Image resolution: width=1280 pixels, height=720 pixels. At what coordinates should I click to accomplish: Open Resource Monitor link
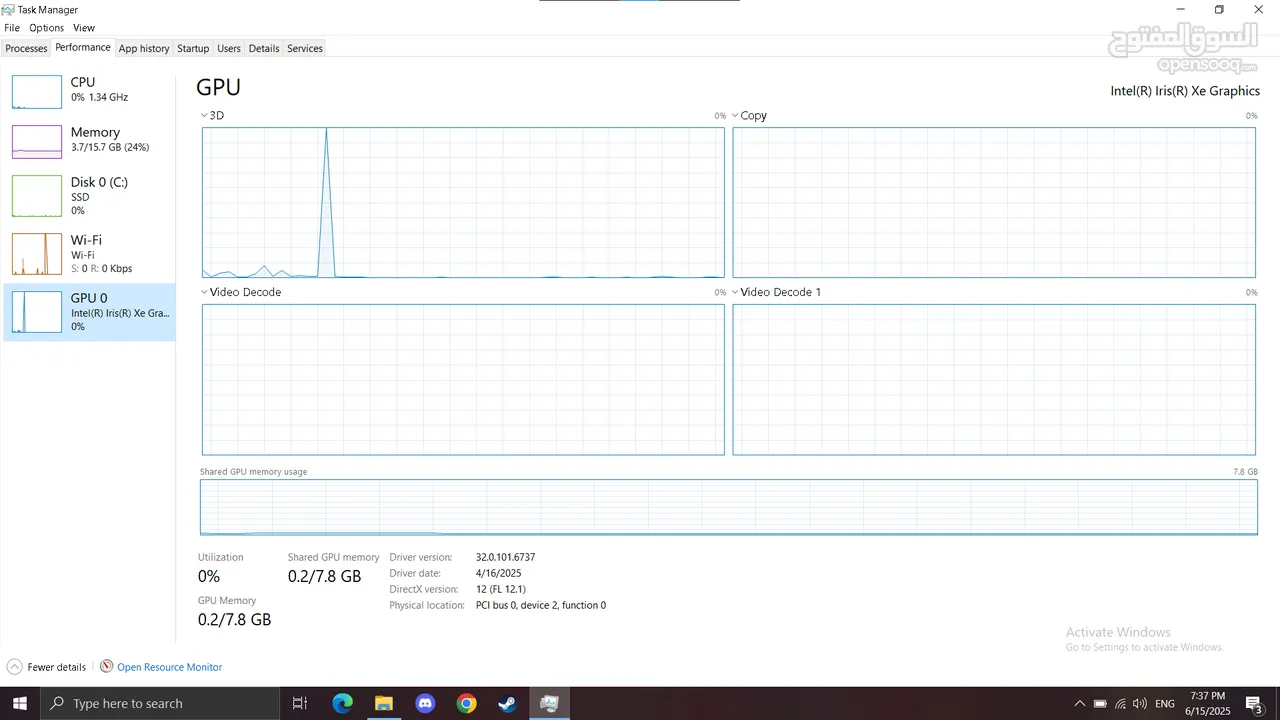click(x=169, y=667)
